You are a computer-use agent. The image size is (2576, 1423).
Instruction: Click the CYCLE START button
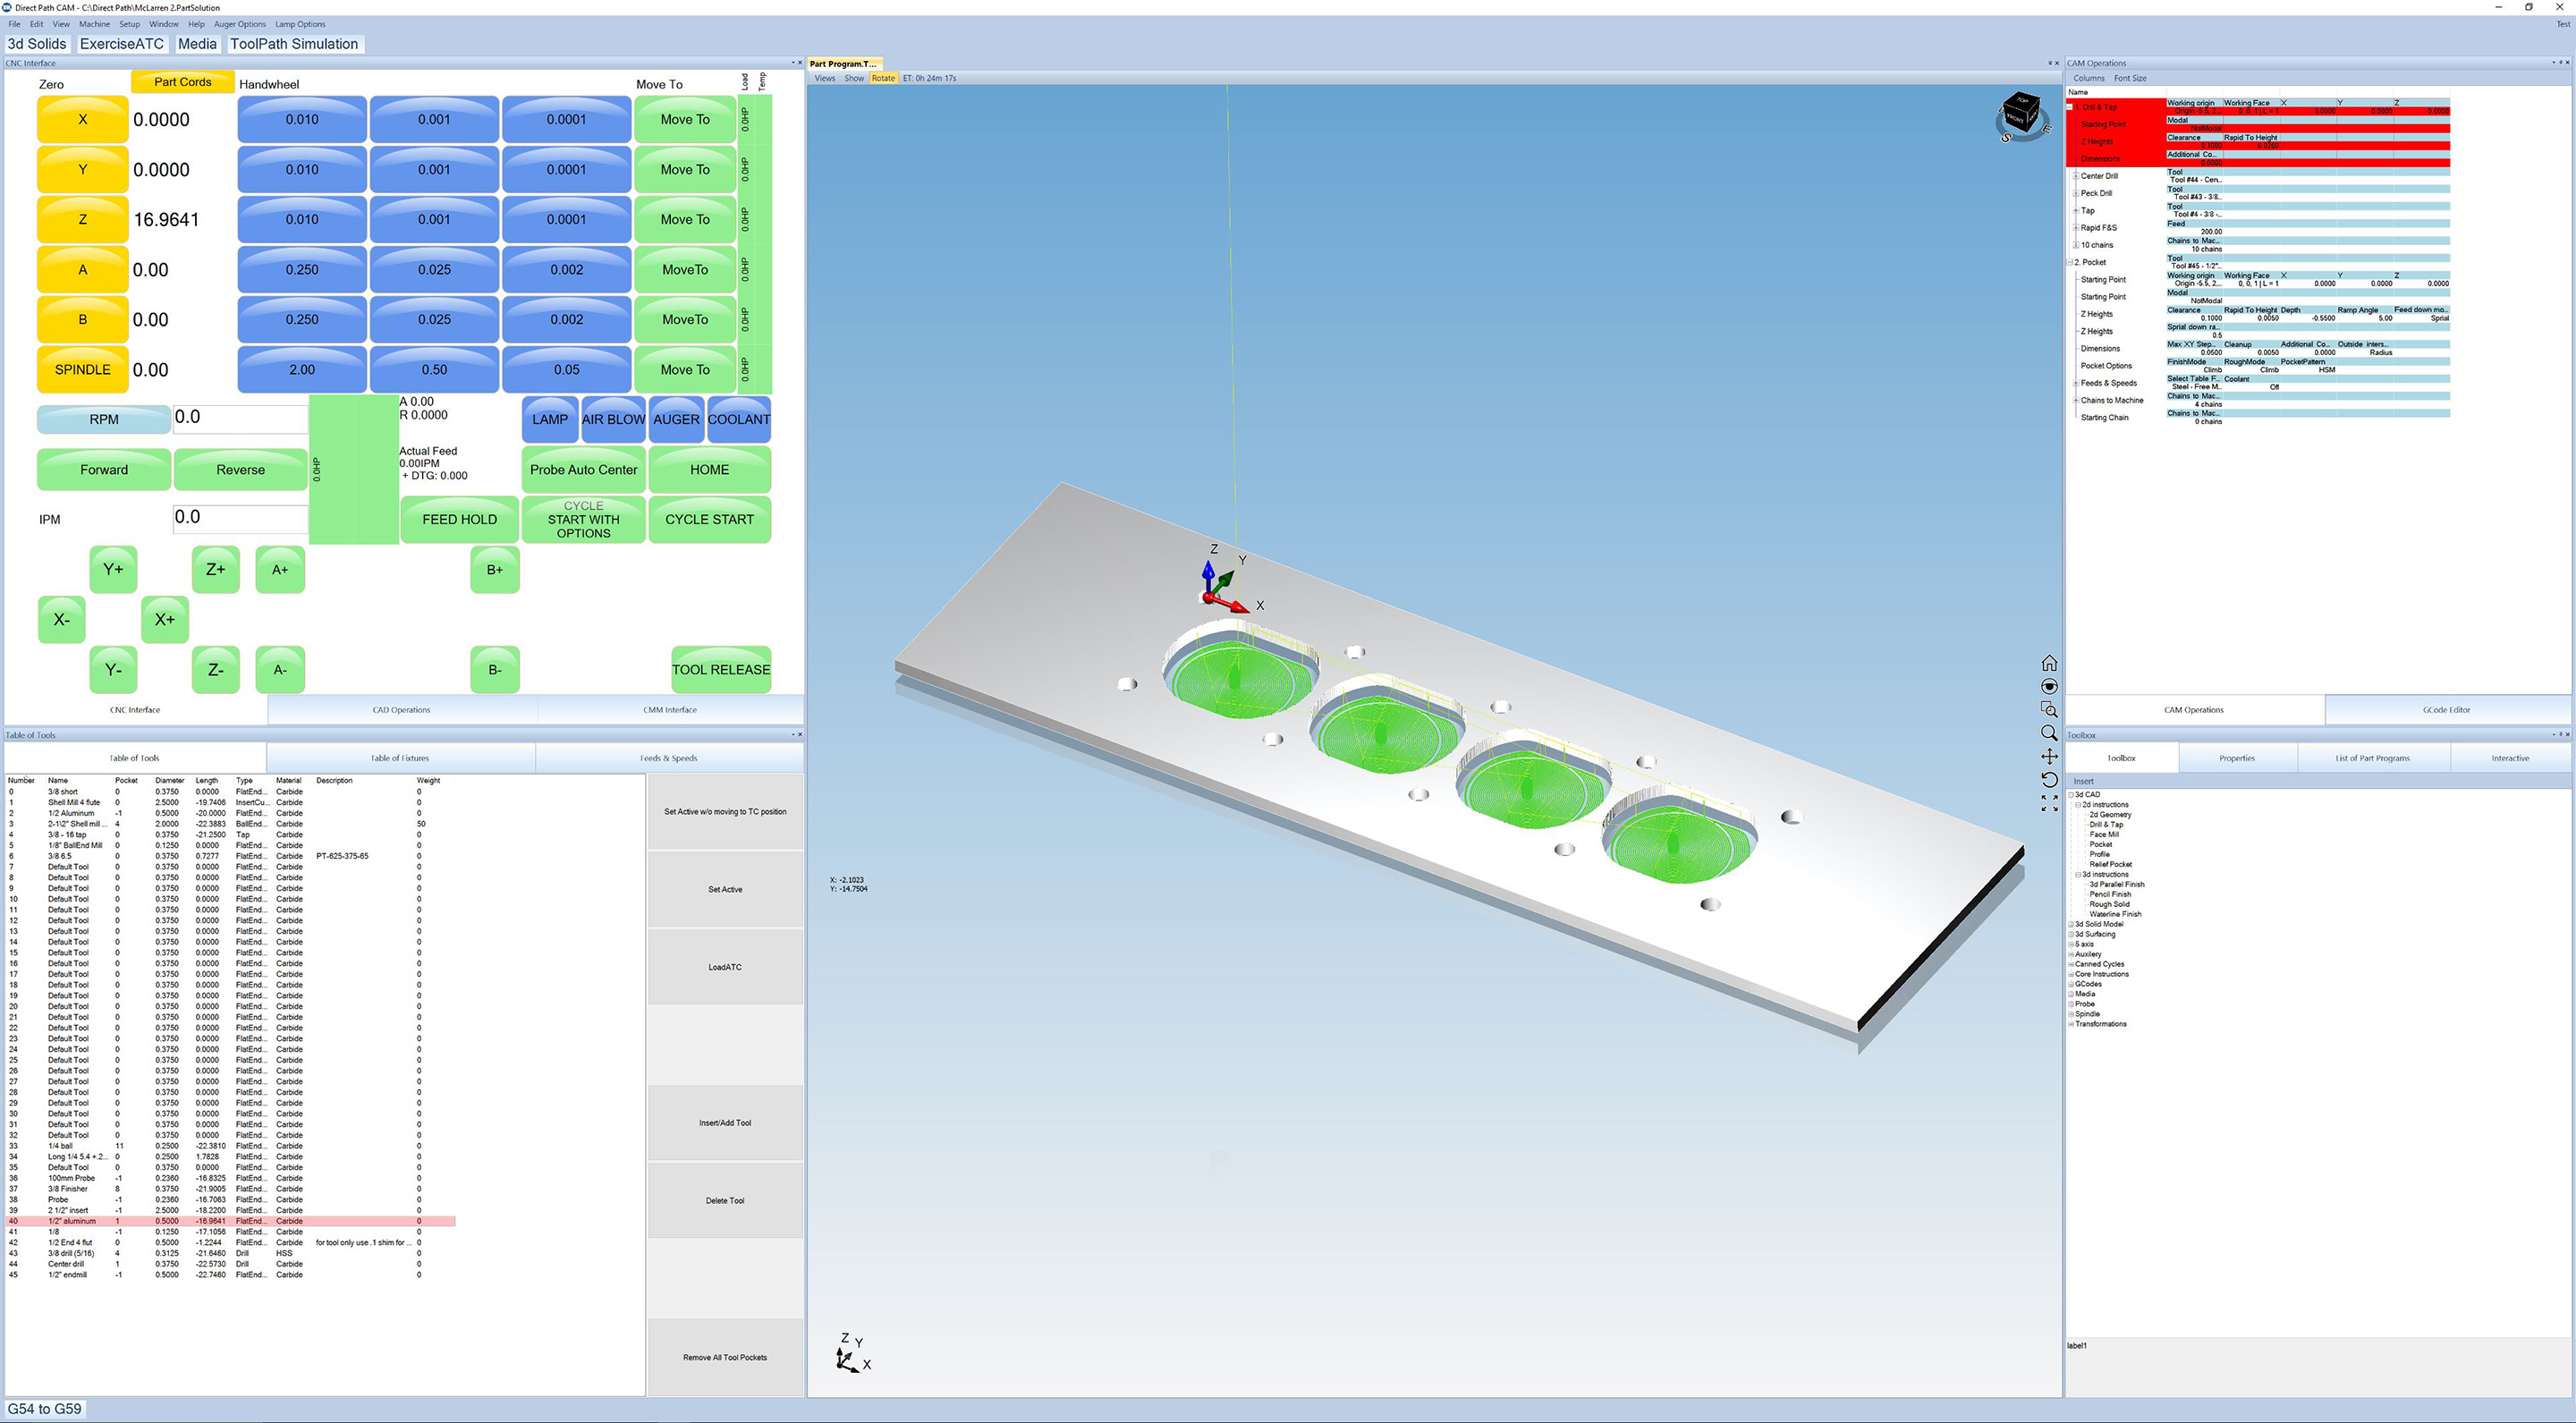point(709,519)
